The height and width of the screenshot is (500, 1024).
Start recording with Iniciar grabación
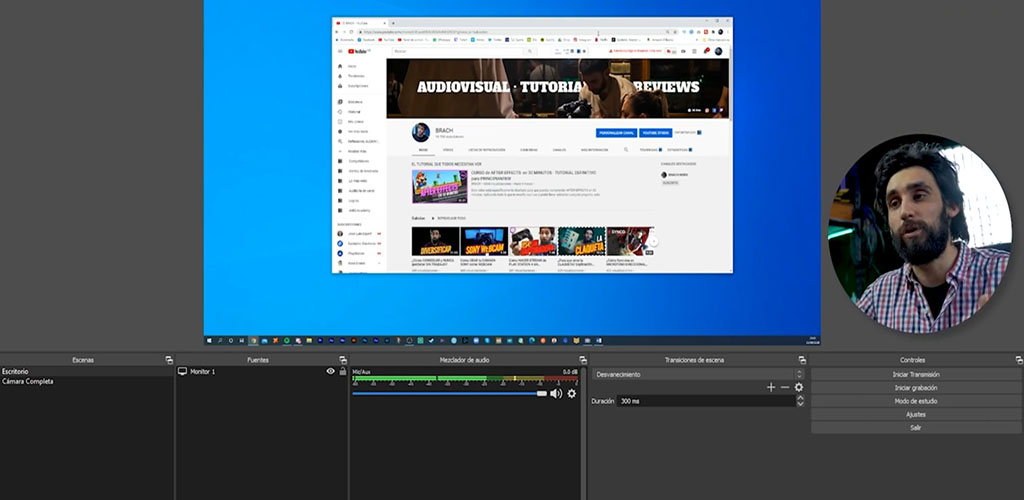(915, 387)
